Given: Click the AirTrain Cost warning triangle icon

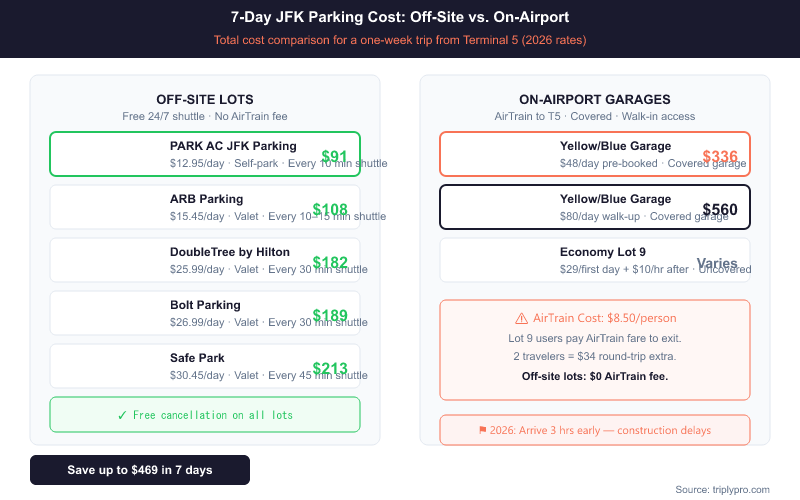Looking at the screenshot, I should pyautogui.click(x=521, y=318).
